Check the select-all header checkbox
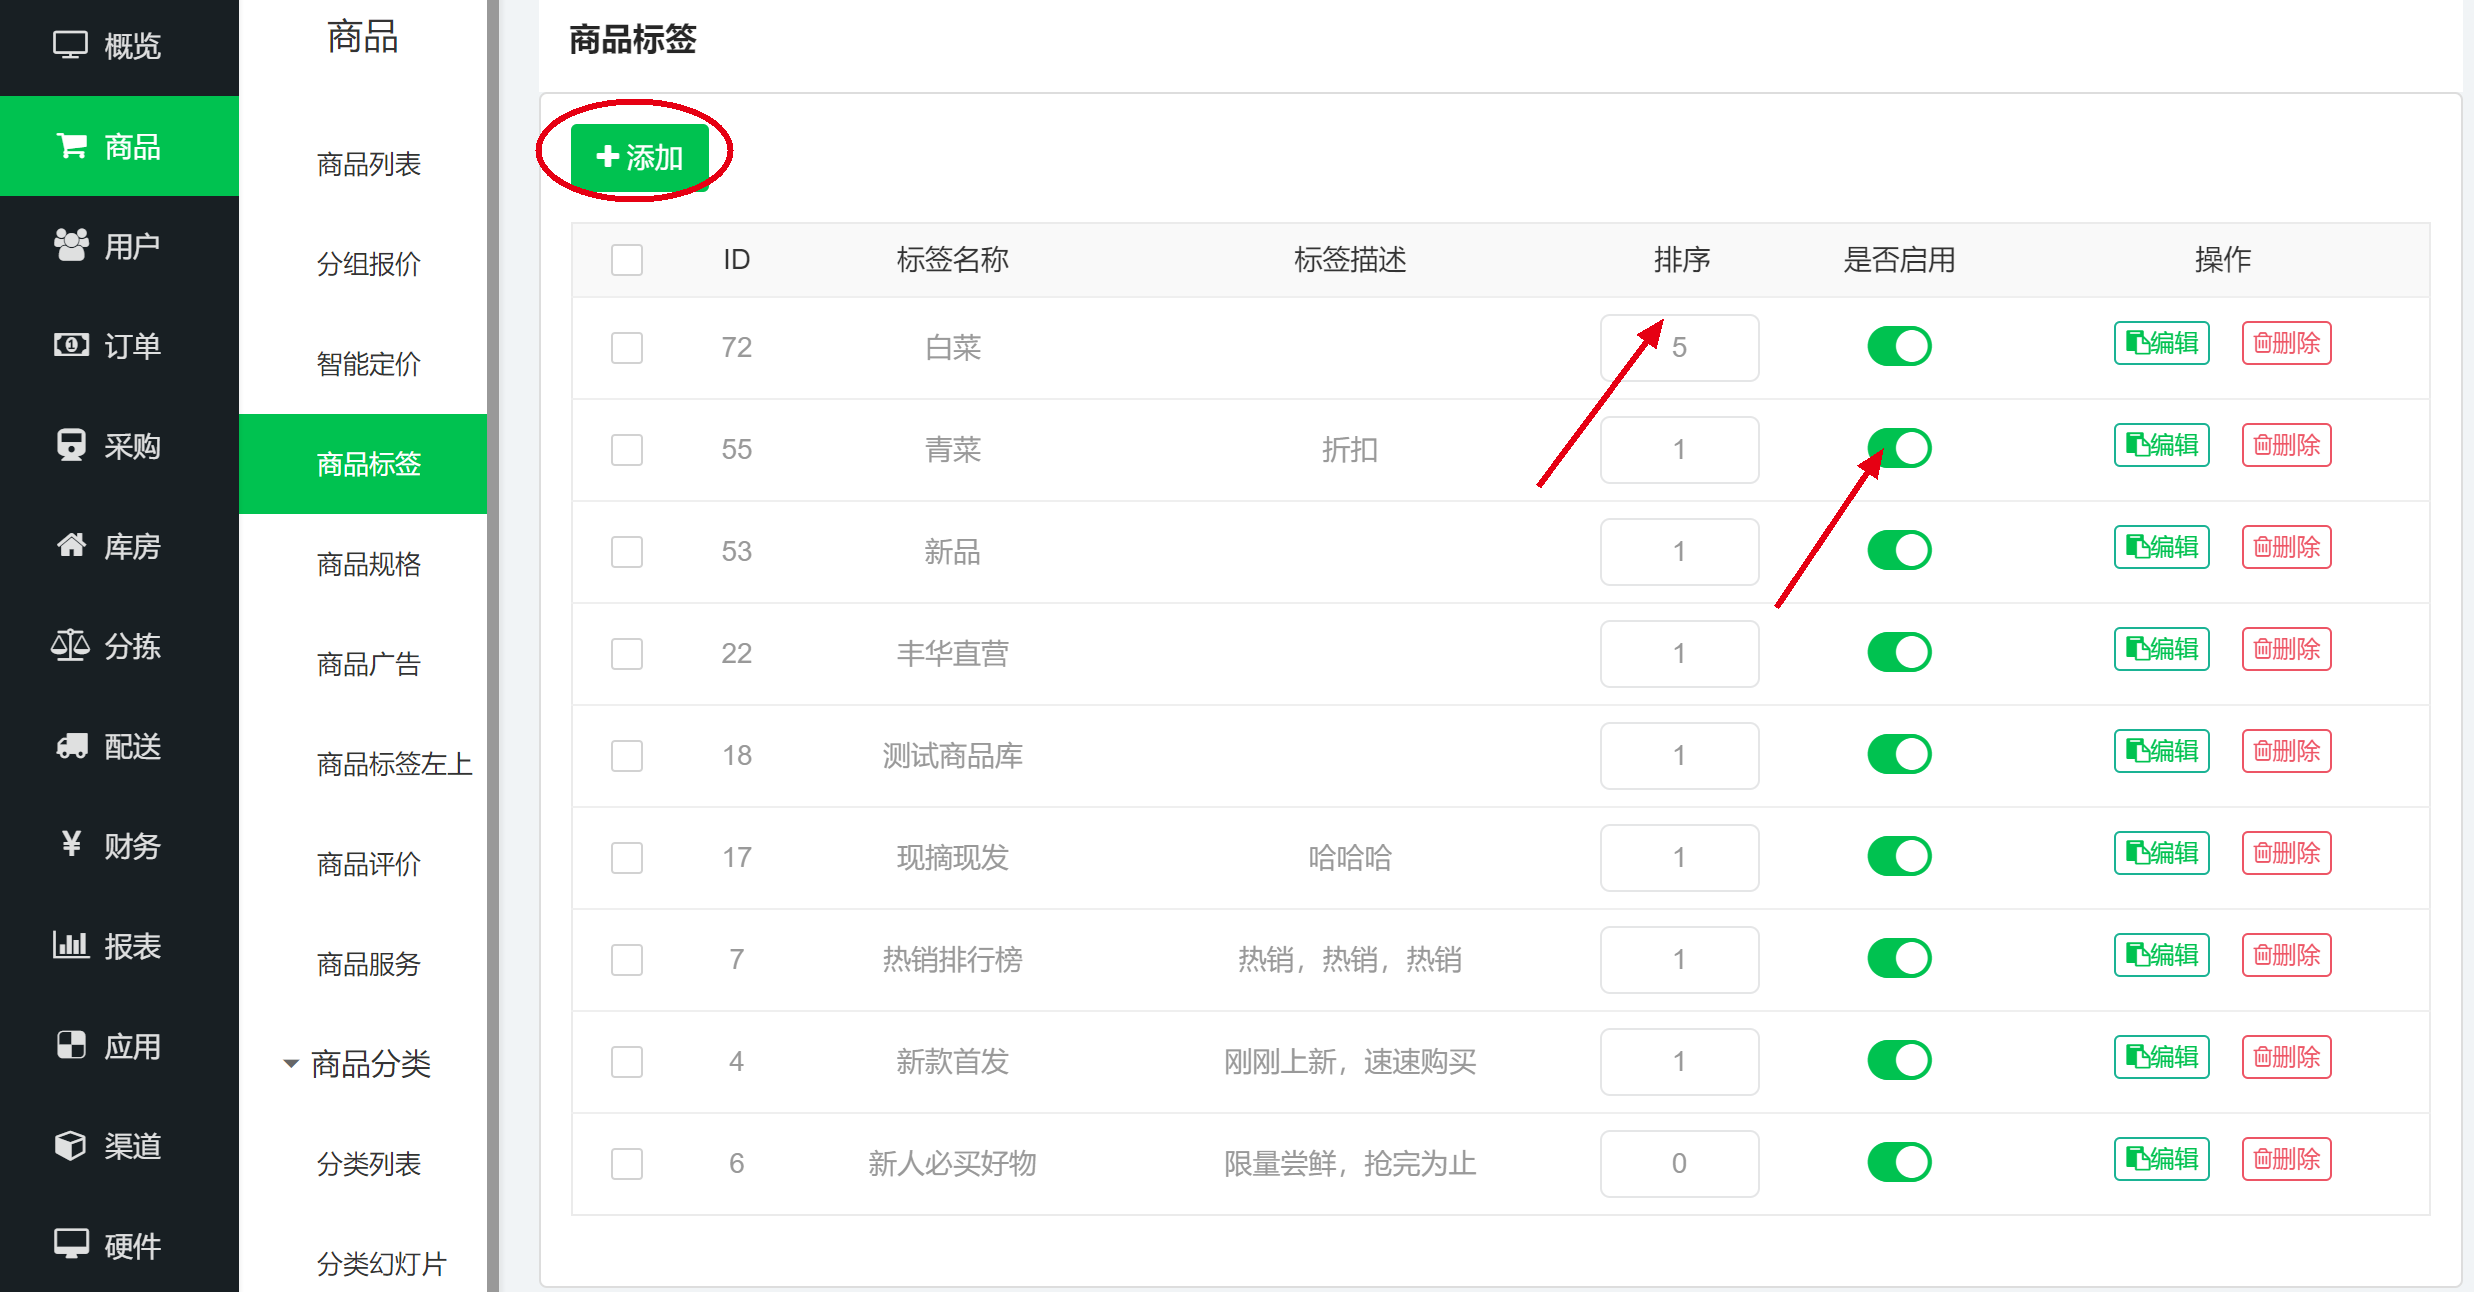Viewport: 2474px width, 1292px height. 627,260
